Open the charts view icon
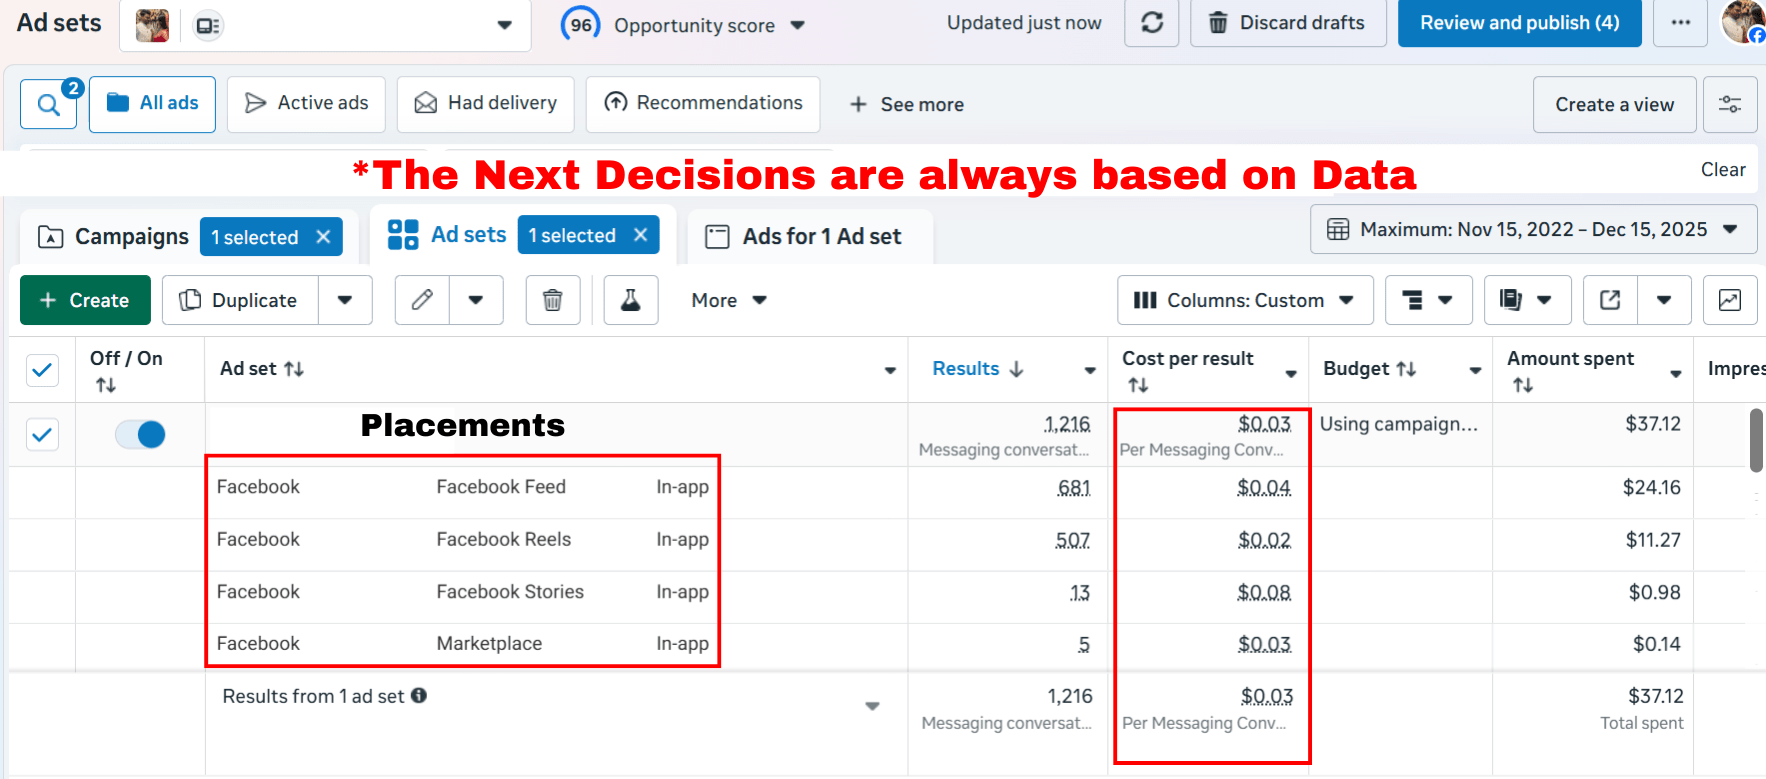The height and width of the screenshot is (779, 1766). 1729,300
